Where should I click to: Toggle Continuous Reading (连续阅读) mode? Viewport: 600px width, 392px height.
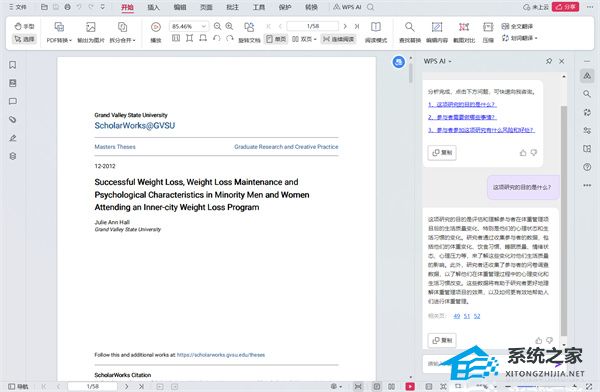click(338, 39)
